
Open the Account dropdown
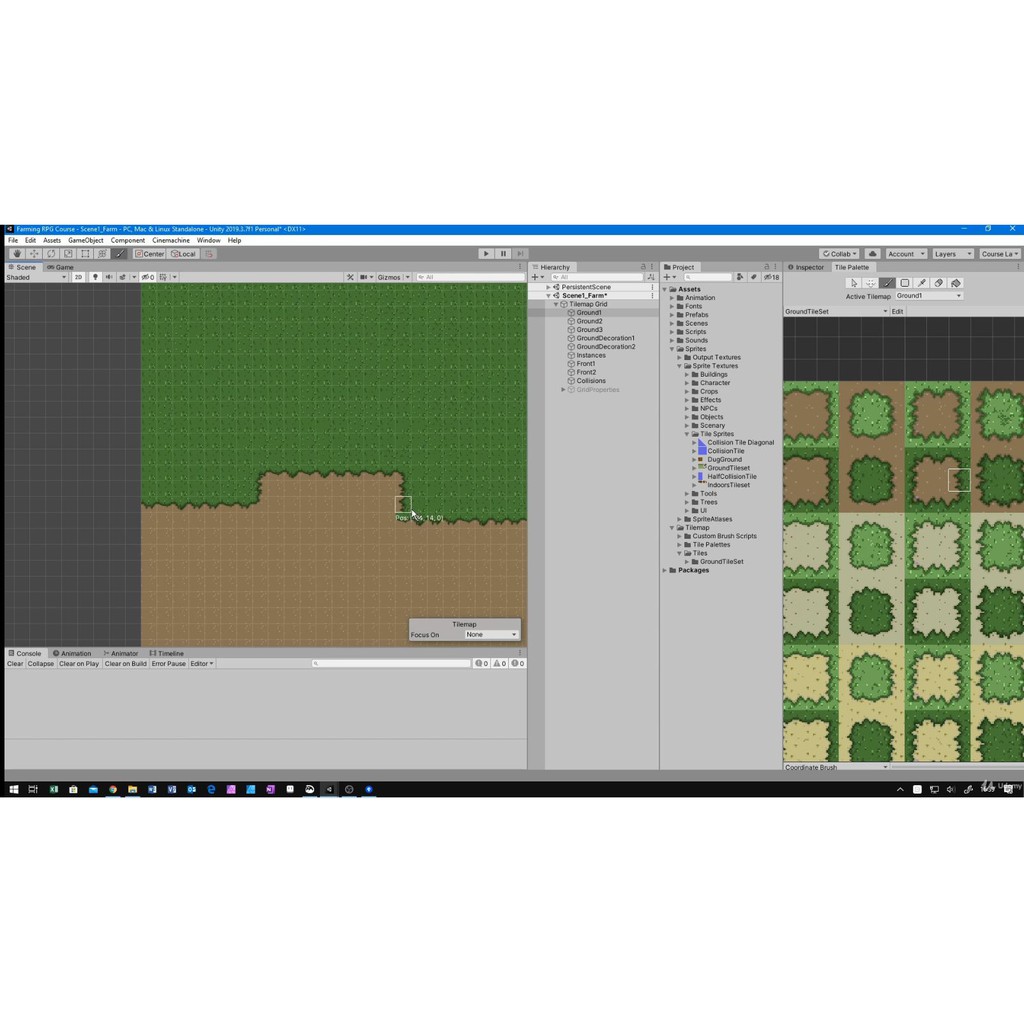pos(906,253)
